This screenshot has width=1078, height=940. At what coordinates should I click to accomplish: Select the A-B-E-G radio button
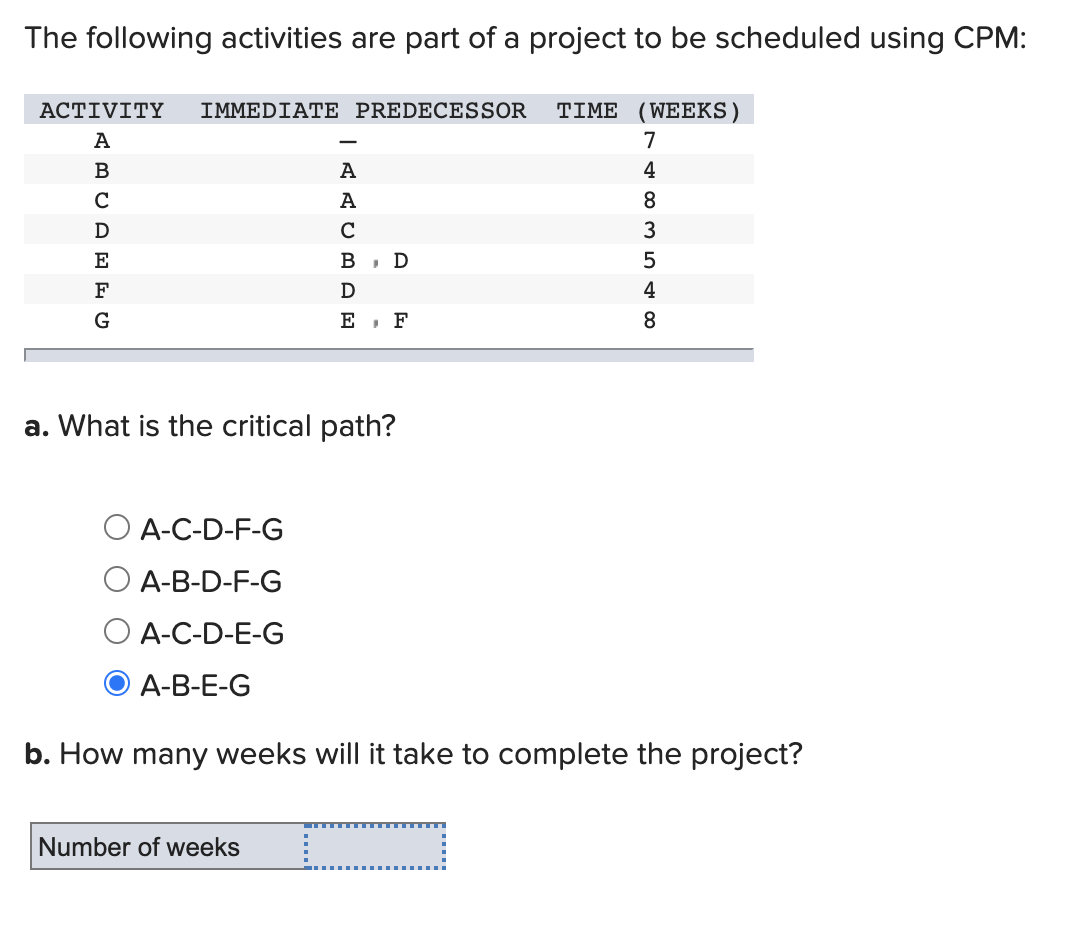click(117, 682)
